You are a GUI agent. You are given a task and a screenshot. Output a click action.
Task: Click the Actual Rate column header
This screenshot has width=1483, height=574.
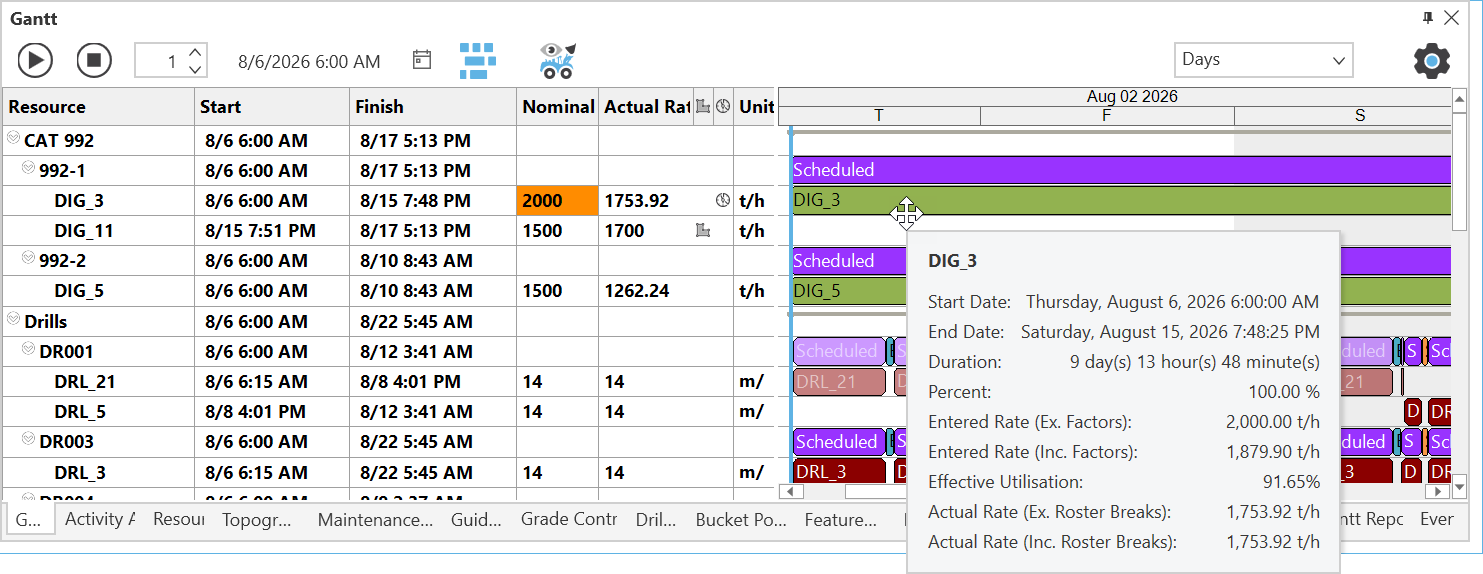[646, 107]
